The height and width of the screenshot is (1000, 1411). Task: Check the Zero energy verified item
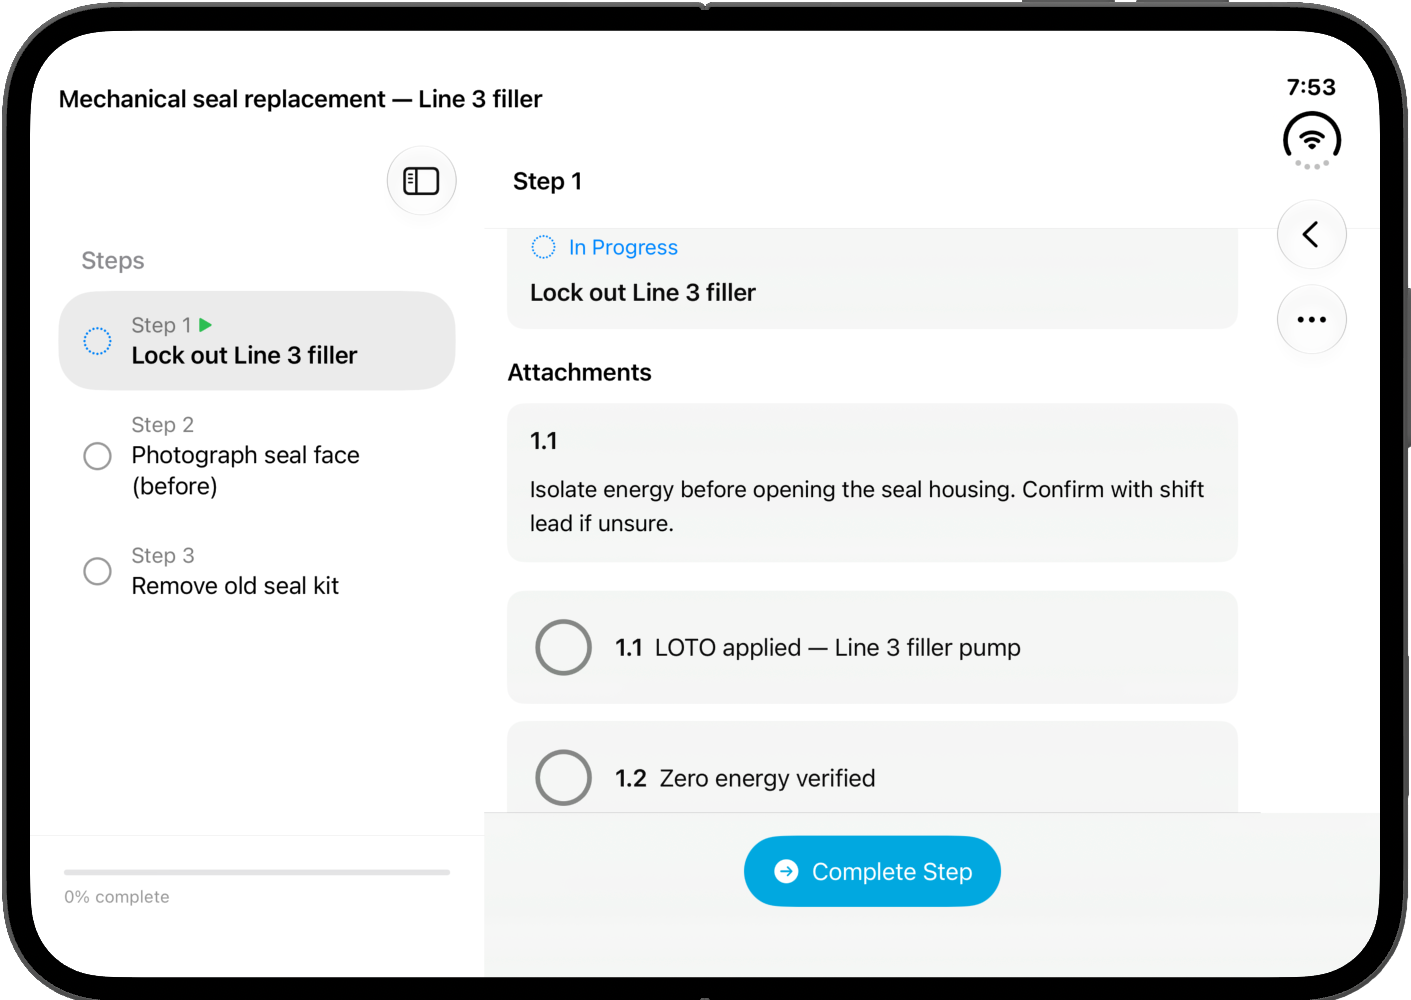[x=563, y=778]
